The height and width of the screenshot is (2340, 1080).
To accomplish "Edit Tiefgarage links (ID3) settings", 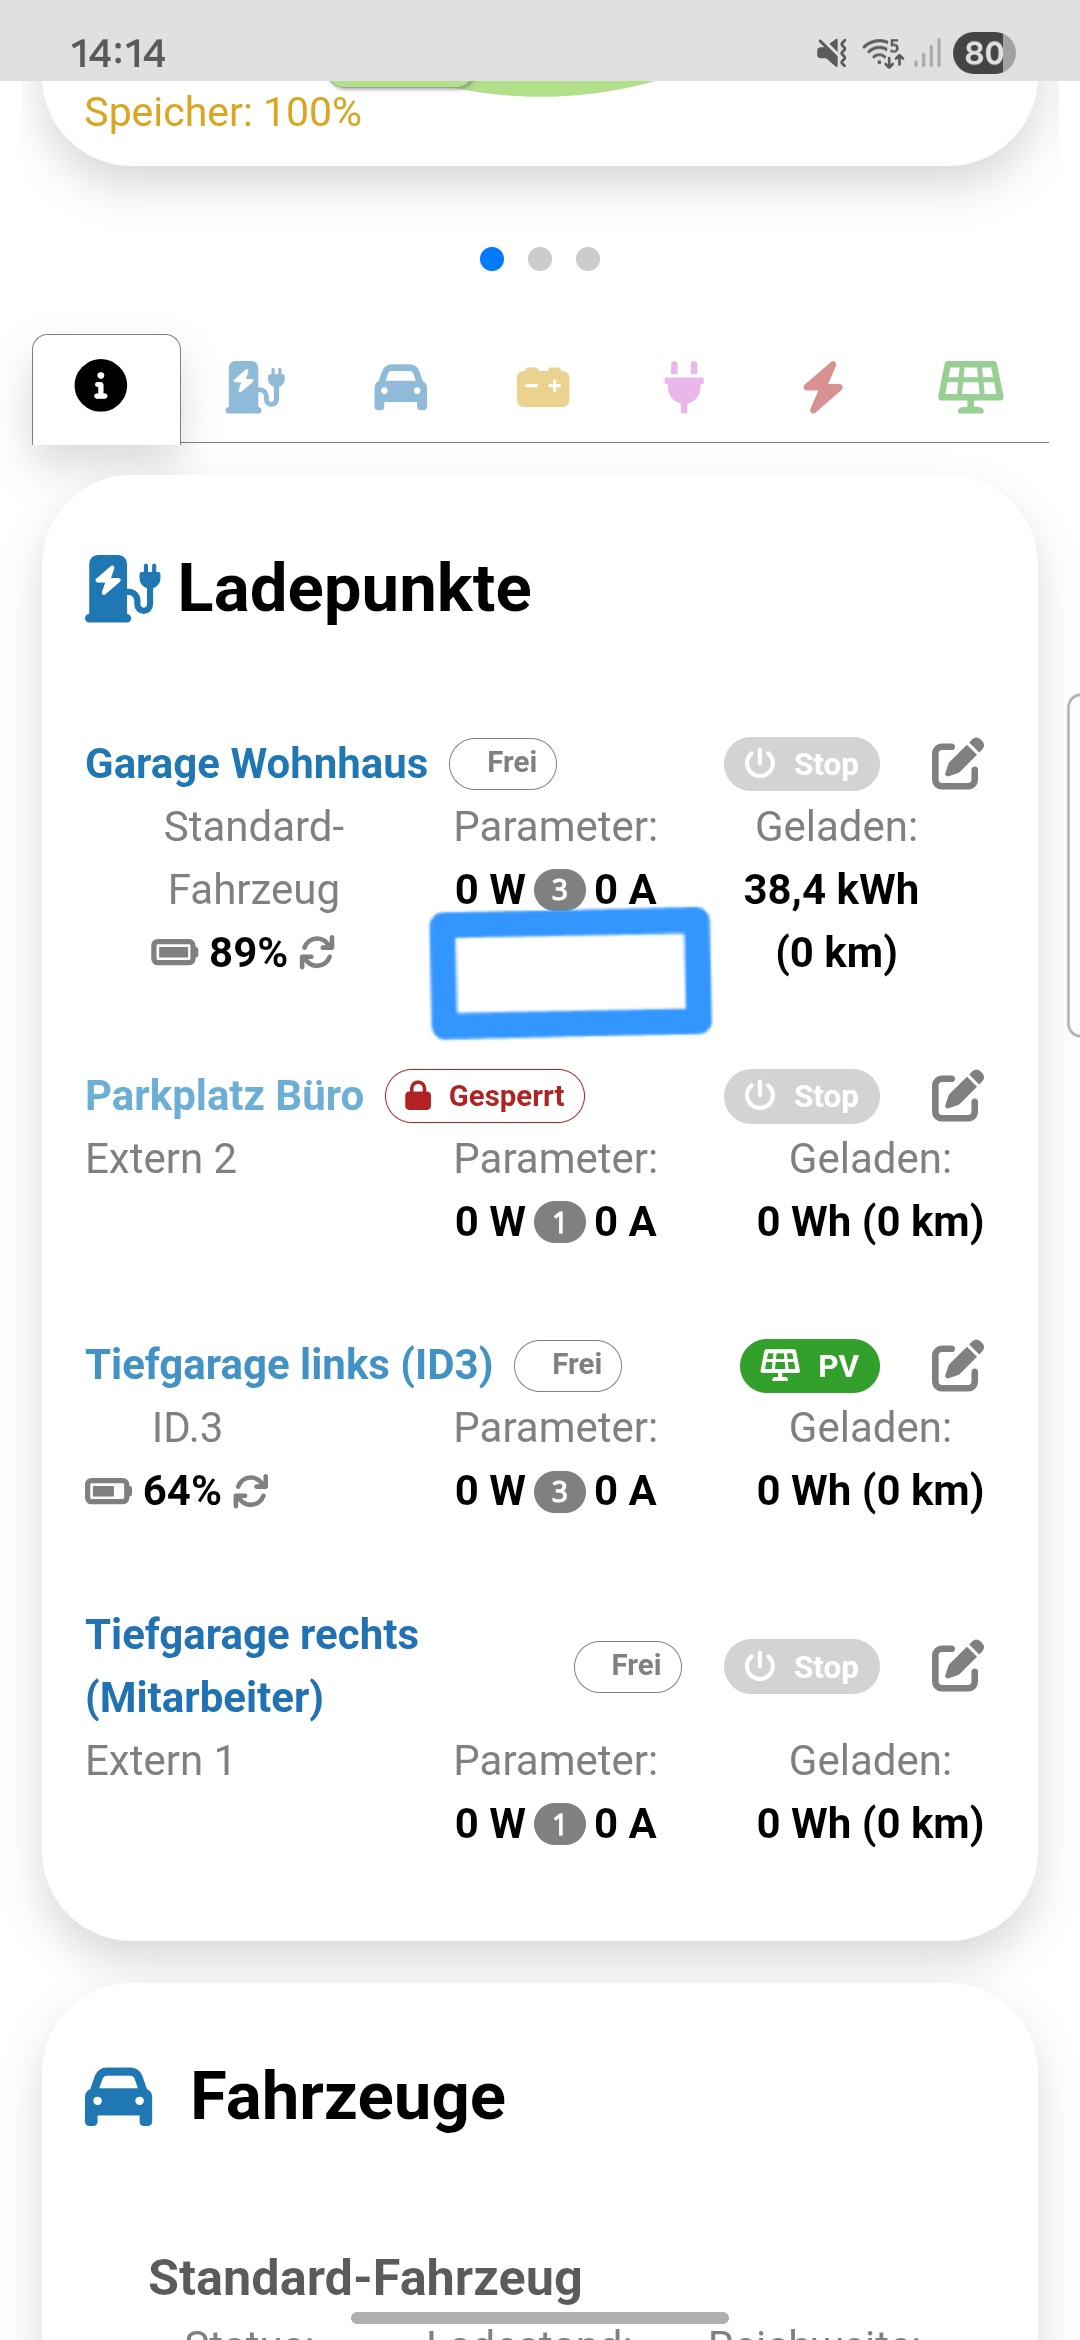I will [957, 1366].
